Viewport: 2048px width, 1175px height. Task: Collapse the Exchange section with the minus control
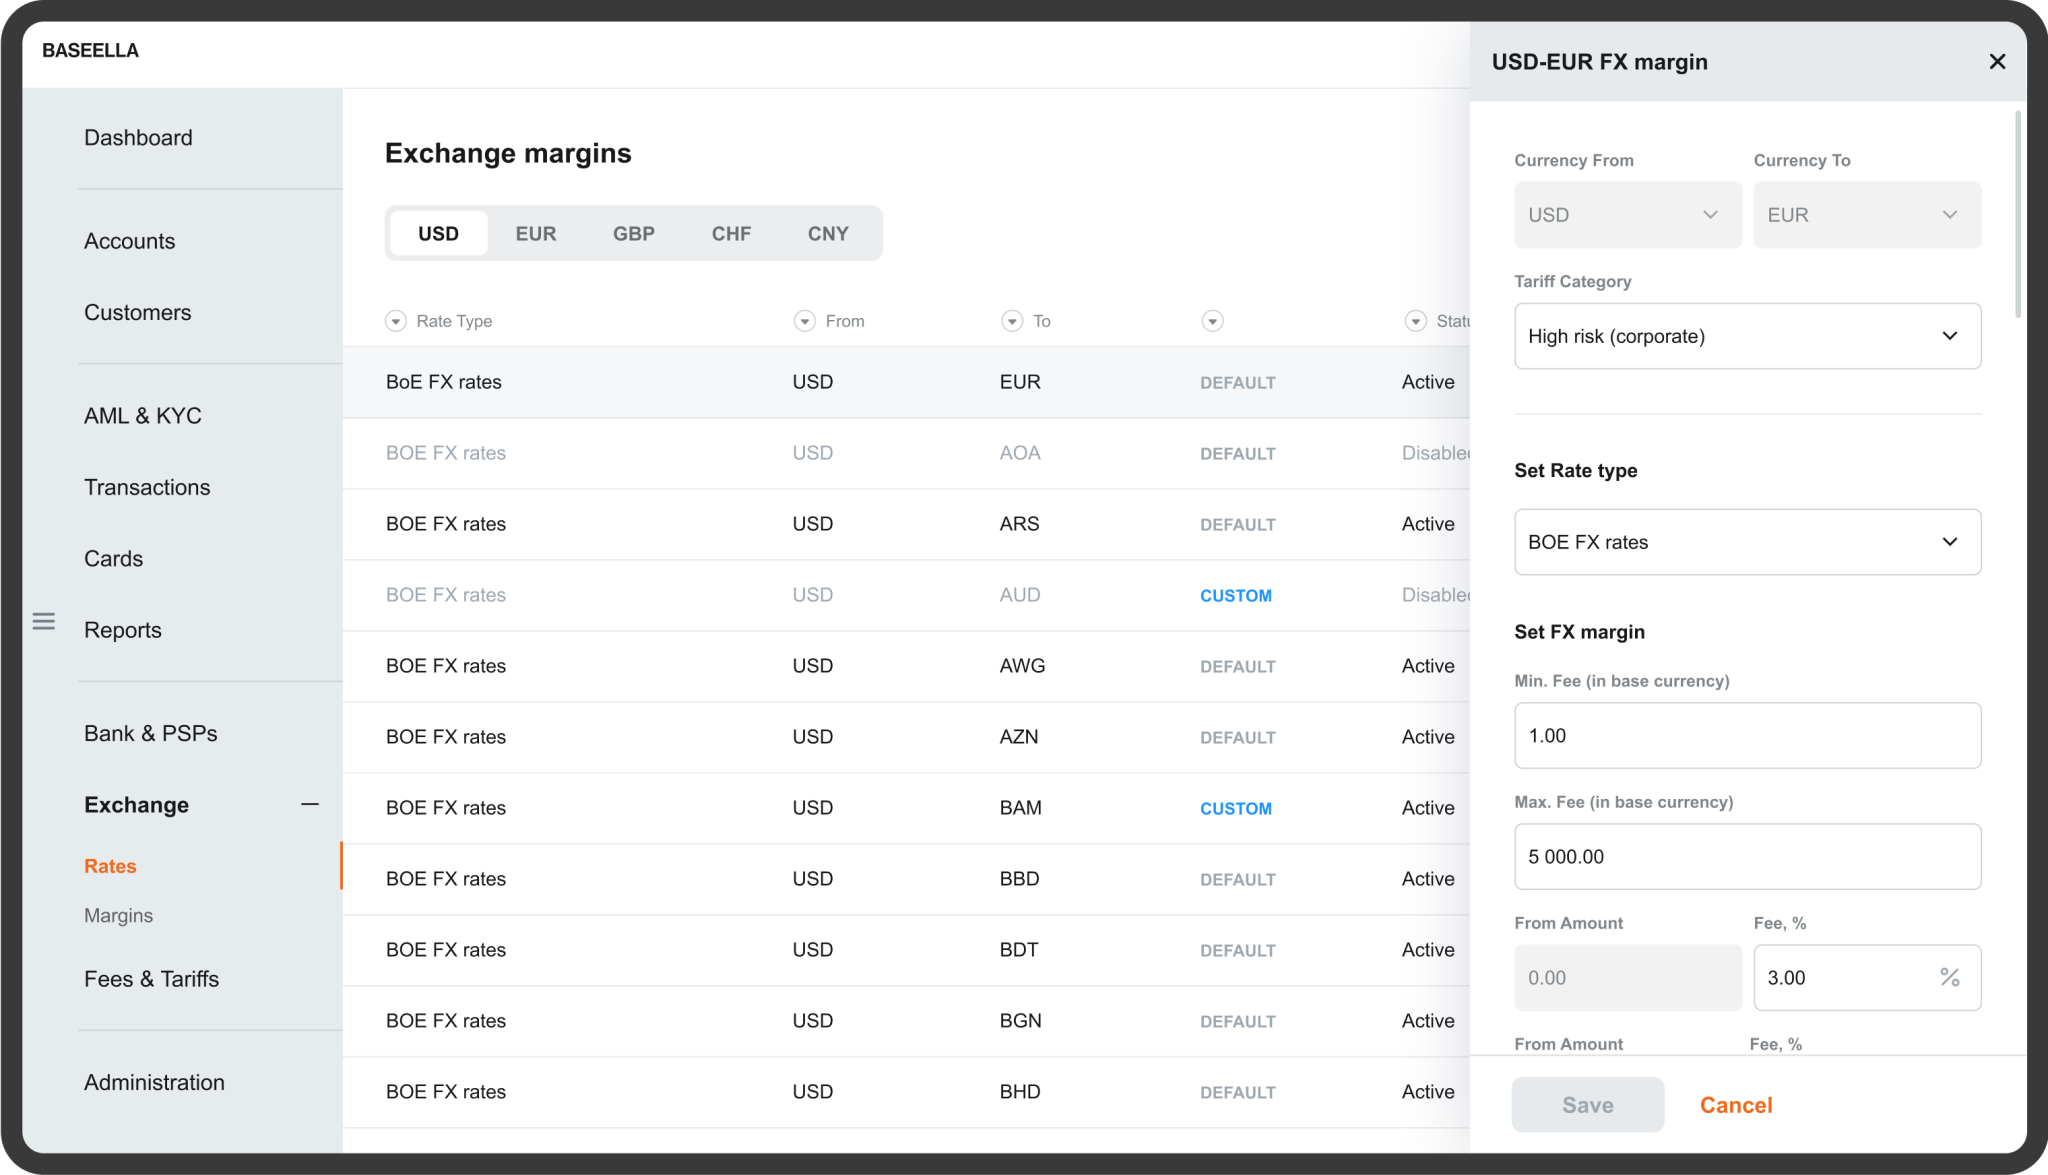[x=311, y=803]
